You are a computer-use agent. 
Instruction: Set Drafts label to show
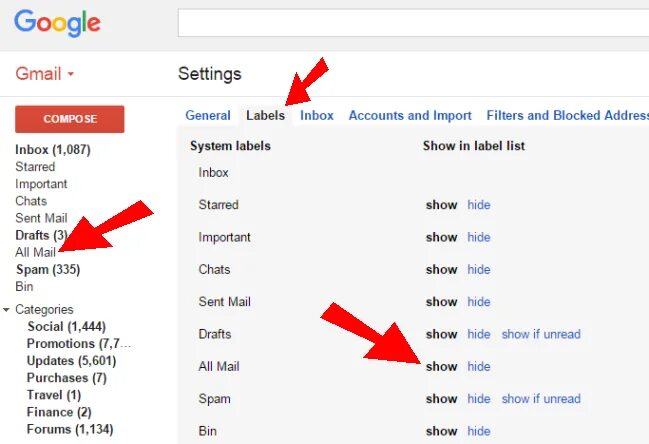[441, 334]
